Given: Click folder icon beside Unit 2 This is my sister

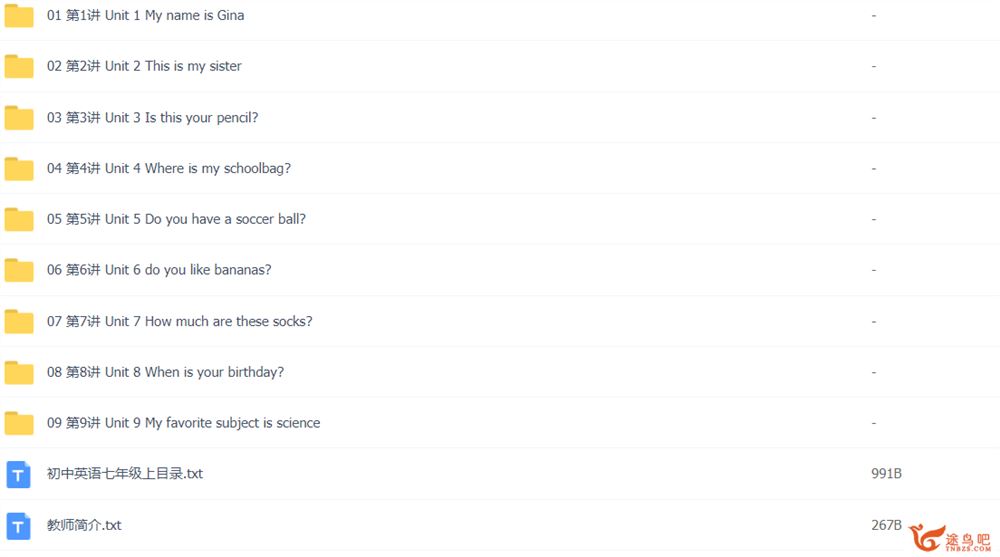Looking at the screenshot, I should click(x=18, y=66).
